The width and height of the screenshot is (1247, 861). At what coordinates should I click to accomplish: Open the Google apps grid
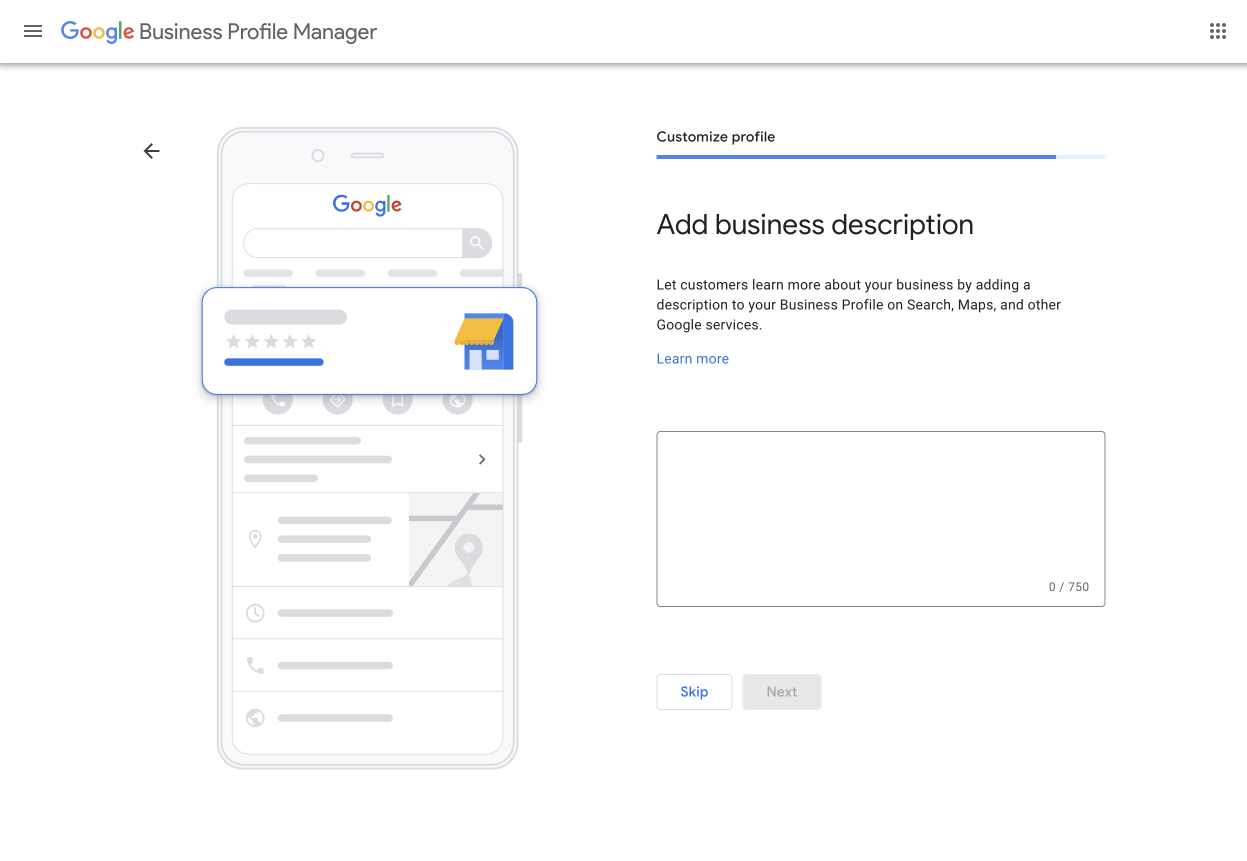[x=1217, y=31]
